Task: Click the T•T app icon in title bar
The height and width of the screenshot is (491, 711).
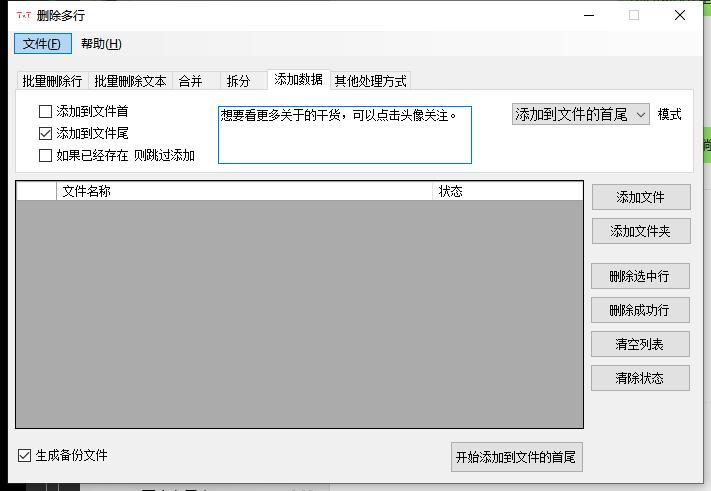Action: coord(23,15)
